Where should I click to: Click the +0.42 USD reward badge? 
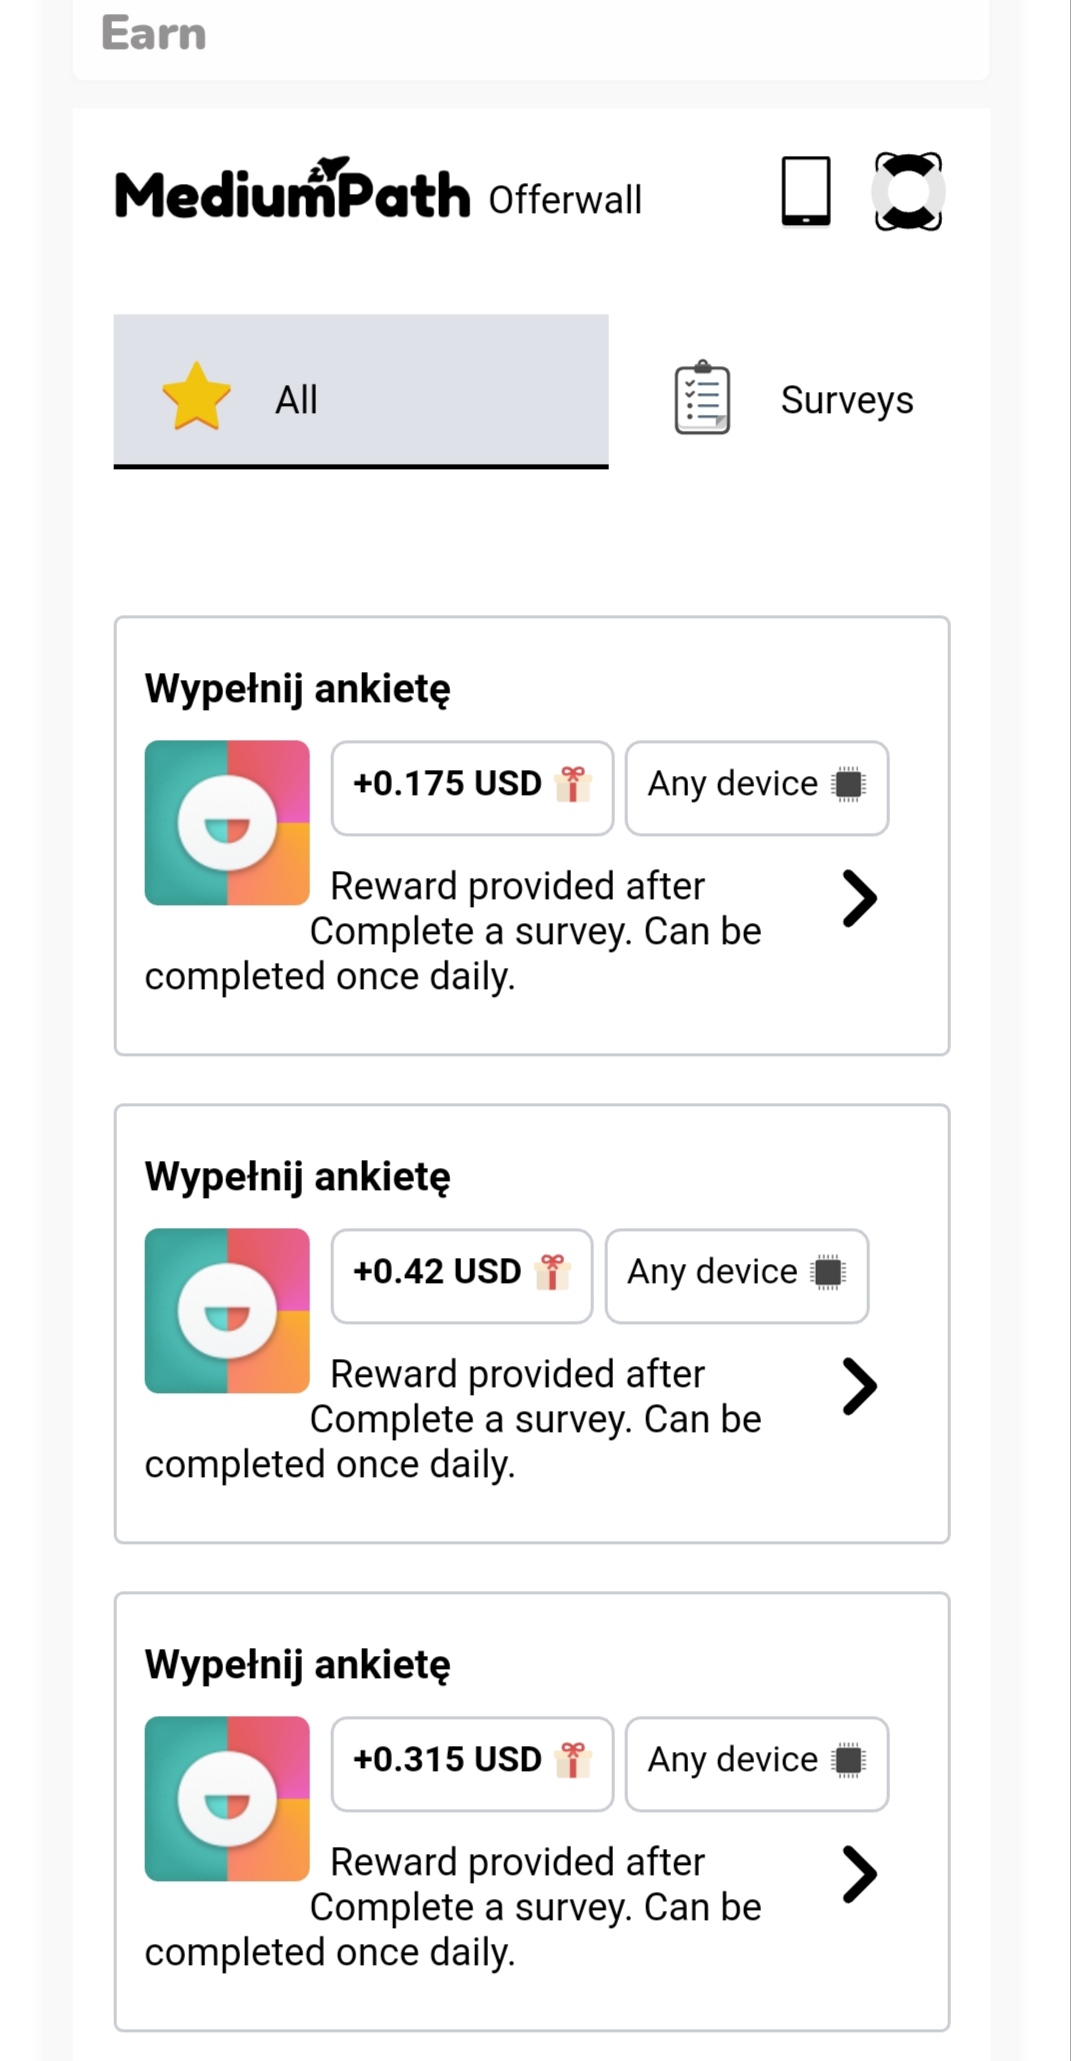click(x=462, y=1276)
